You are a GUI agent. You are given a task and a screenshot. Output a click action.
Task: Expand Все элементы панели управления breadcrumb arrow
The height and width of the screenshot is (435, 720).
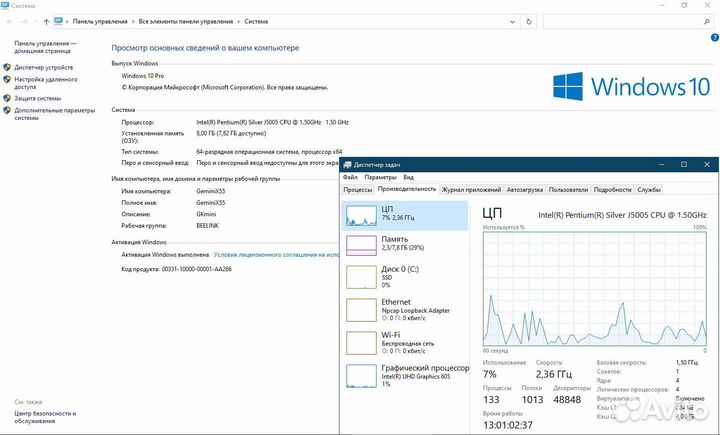point(236,20)
